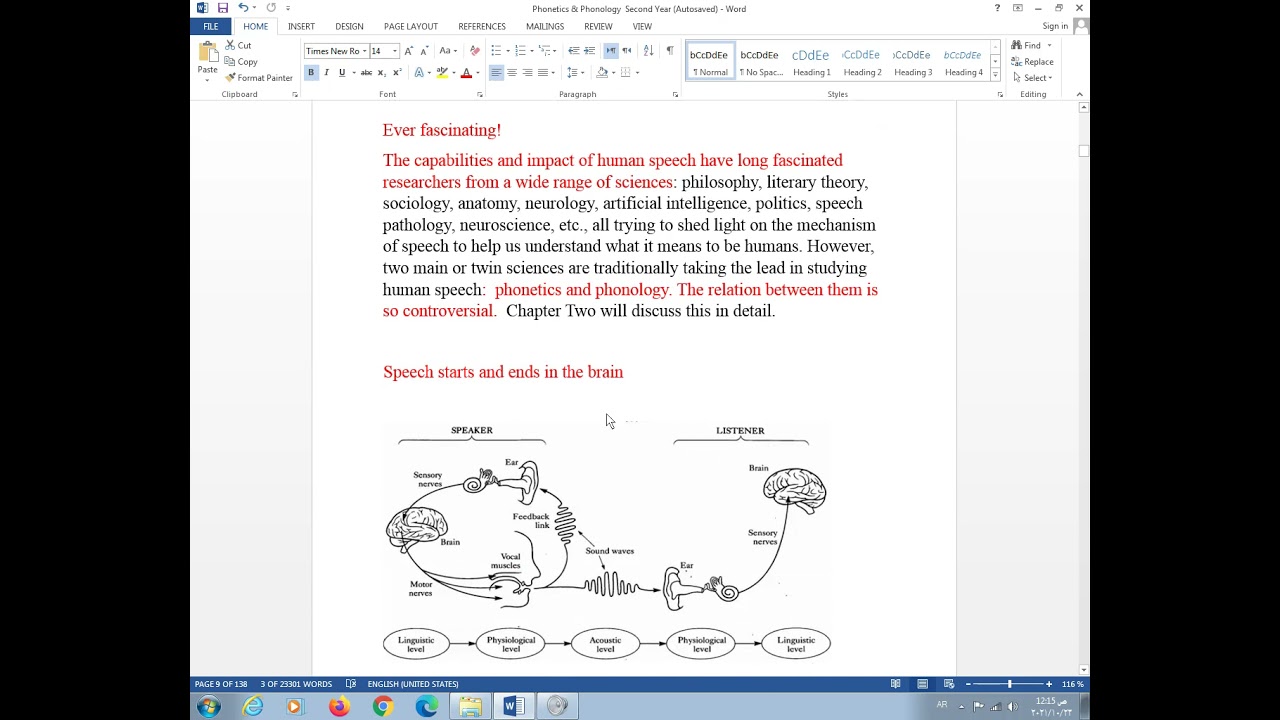Image resolution: width=1280 pixels, height=720 pixels.
Task: Open the font name dropdown
Action: (x=363, y=51)
